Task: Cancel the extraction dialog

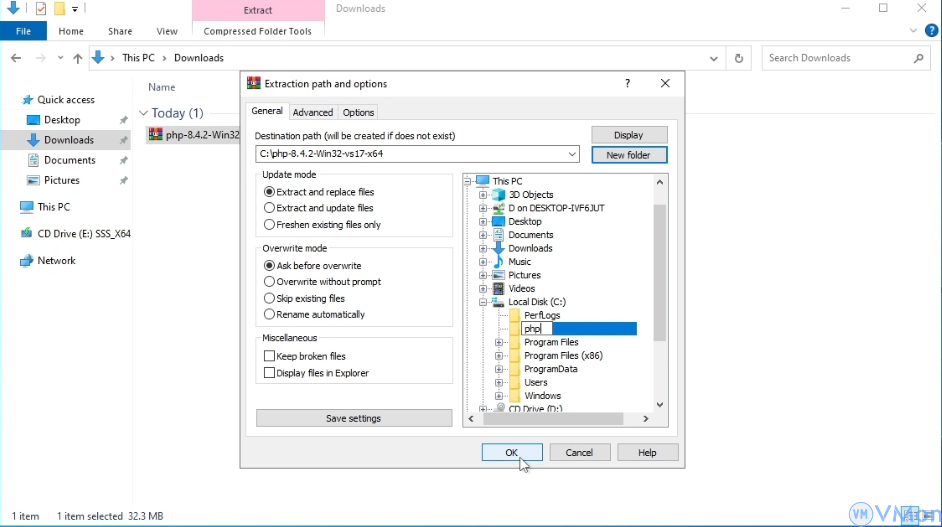Action: coord(579,452)
